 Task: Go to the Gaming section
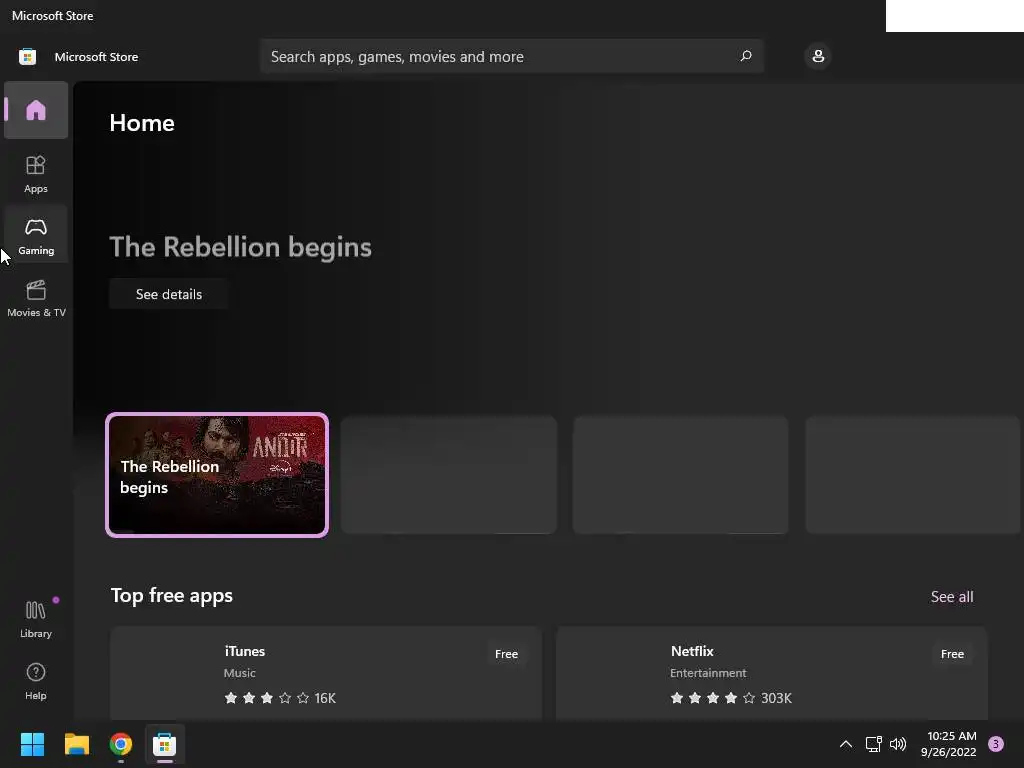[x=36, y=236]
